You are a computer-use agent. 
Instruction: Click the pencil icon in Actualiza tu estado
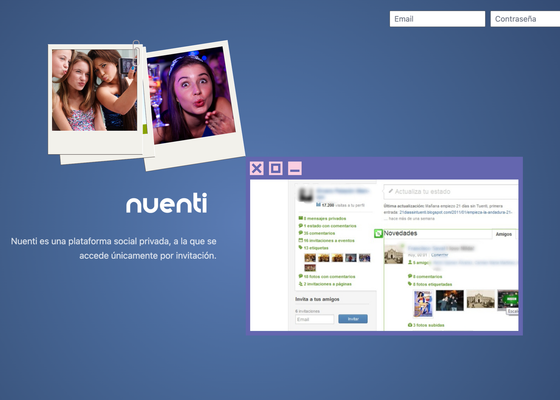[x=390, y=191]
